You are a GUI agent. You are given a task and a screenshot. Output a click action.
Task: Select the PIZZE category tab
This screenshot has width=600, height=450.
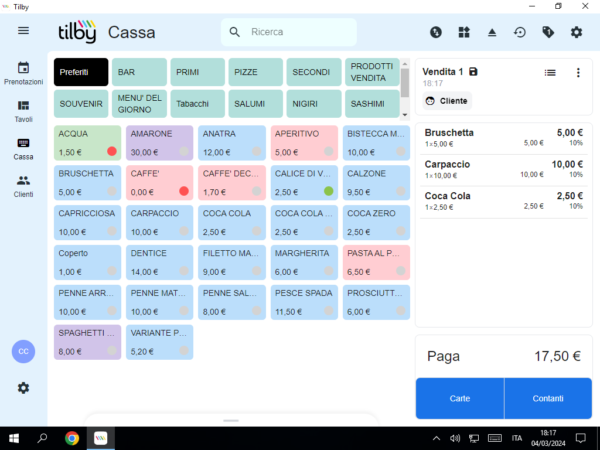[256, 72]
